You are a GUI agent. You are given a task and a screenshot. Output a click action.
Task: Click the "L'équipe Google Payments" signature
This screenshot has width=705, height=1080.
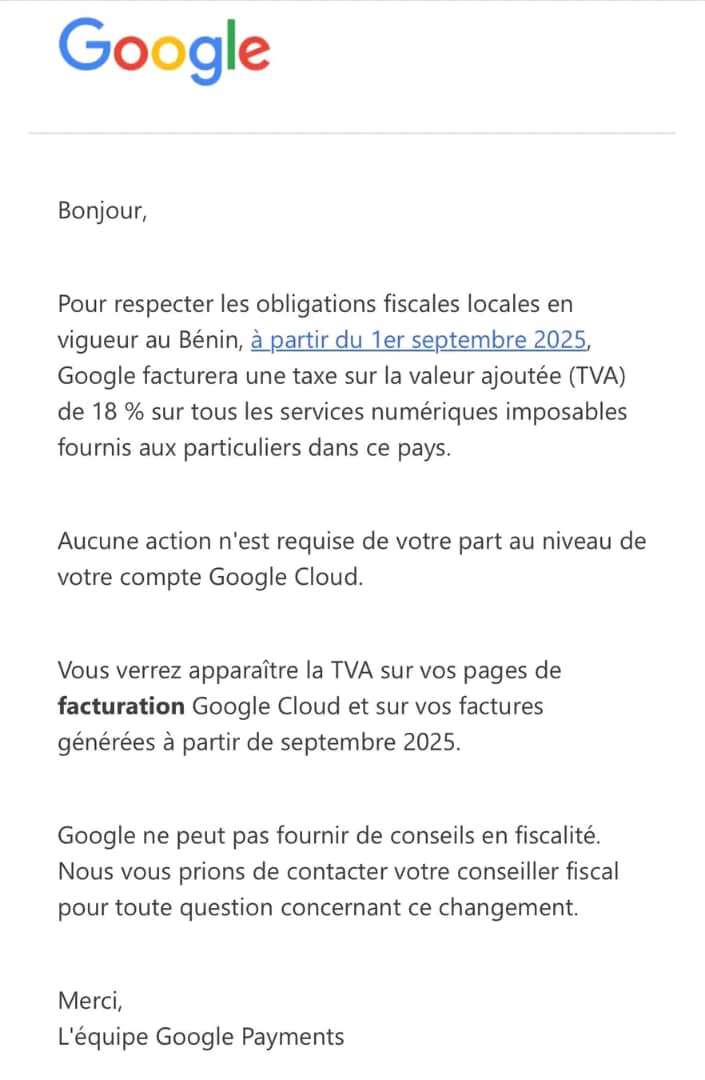(x=201, y=1037)
